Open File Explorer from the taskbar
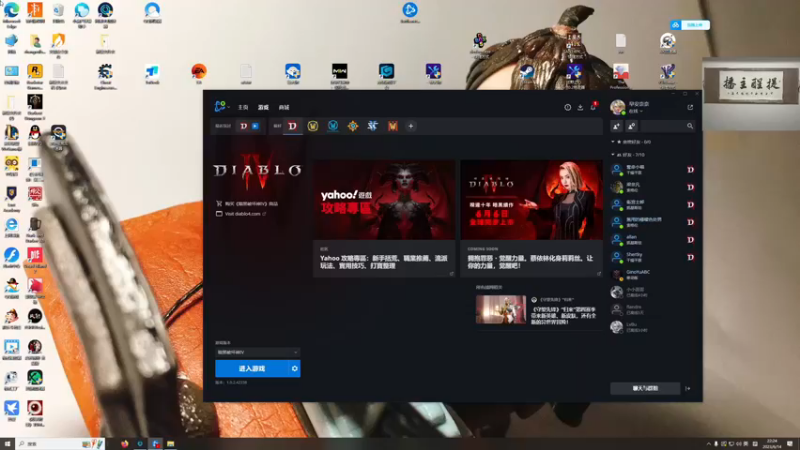 coord(170,444)
